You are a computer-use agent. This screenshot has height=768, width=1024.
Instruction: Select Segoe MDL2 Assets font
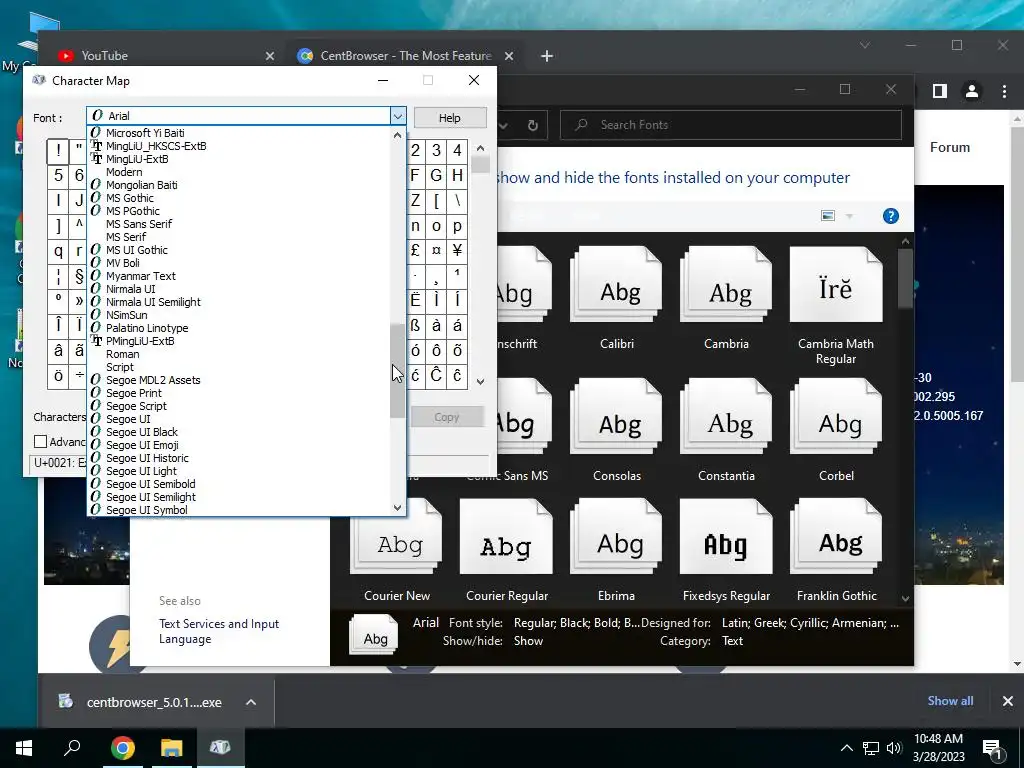point(153,379)
